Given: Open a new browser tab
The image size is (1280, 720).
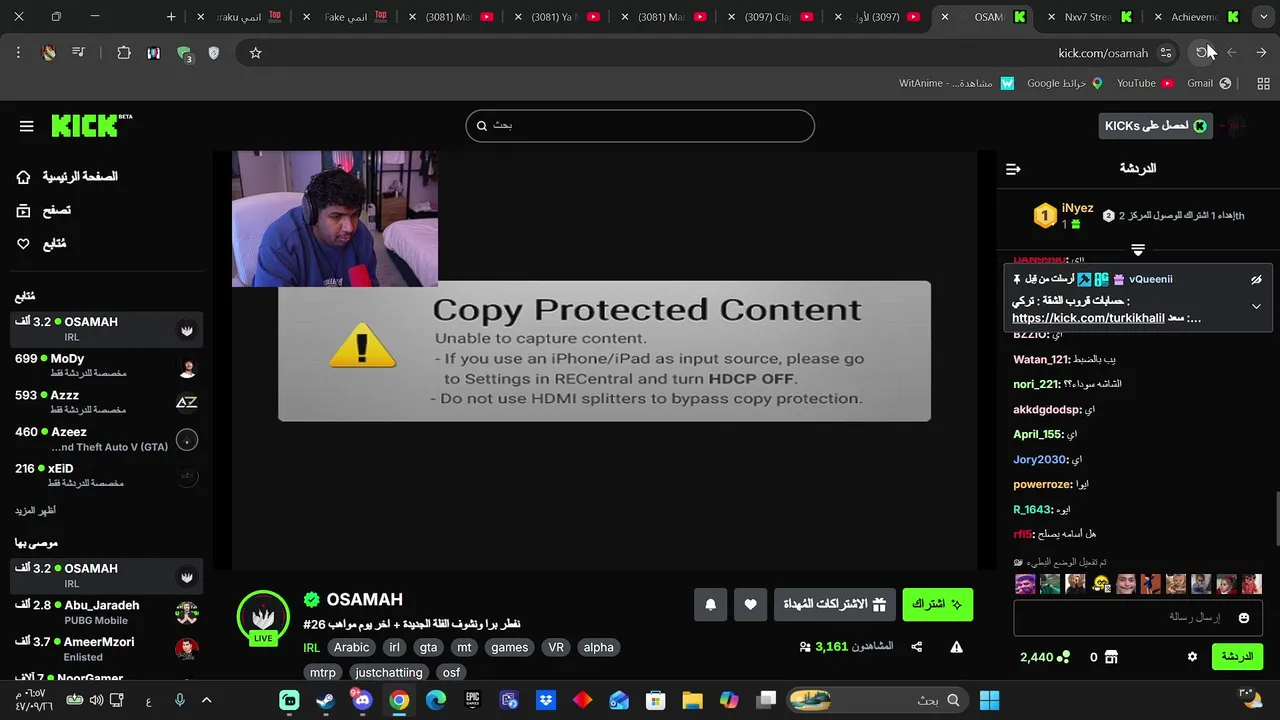Looking at the screenshot, I should pos(171,17).
